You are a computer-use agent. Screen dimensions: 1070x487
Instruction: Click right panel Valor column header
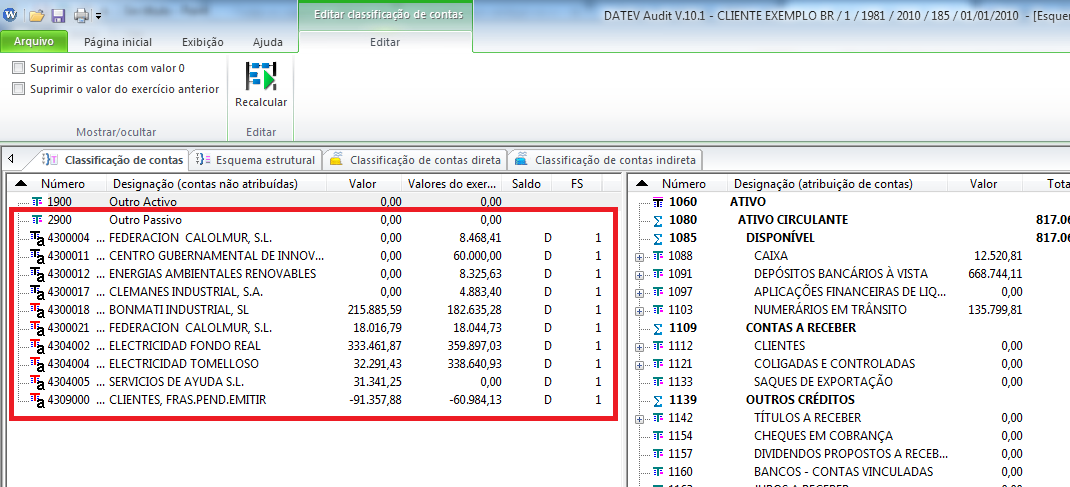(x=983, y=183)
